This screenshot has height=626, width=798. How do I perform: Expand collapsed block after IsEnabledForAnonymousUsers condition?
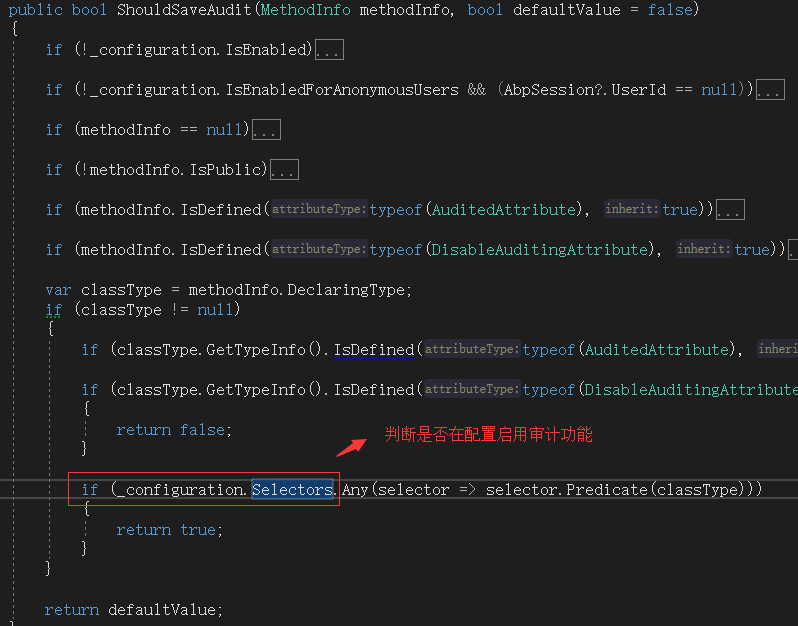pos(770,90)
